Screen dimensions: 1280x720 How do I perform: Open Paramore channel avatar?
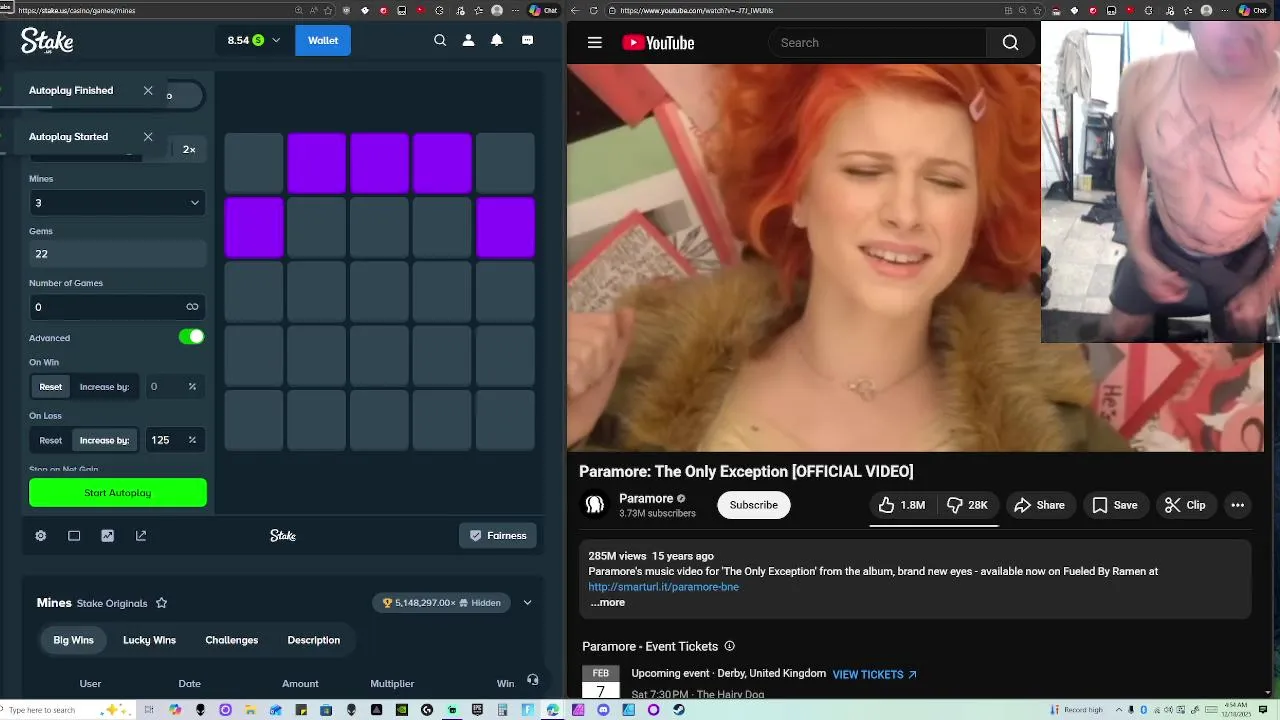click(595, 505)
